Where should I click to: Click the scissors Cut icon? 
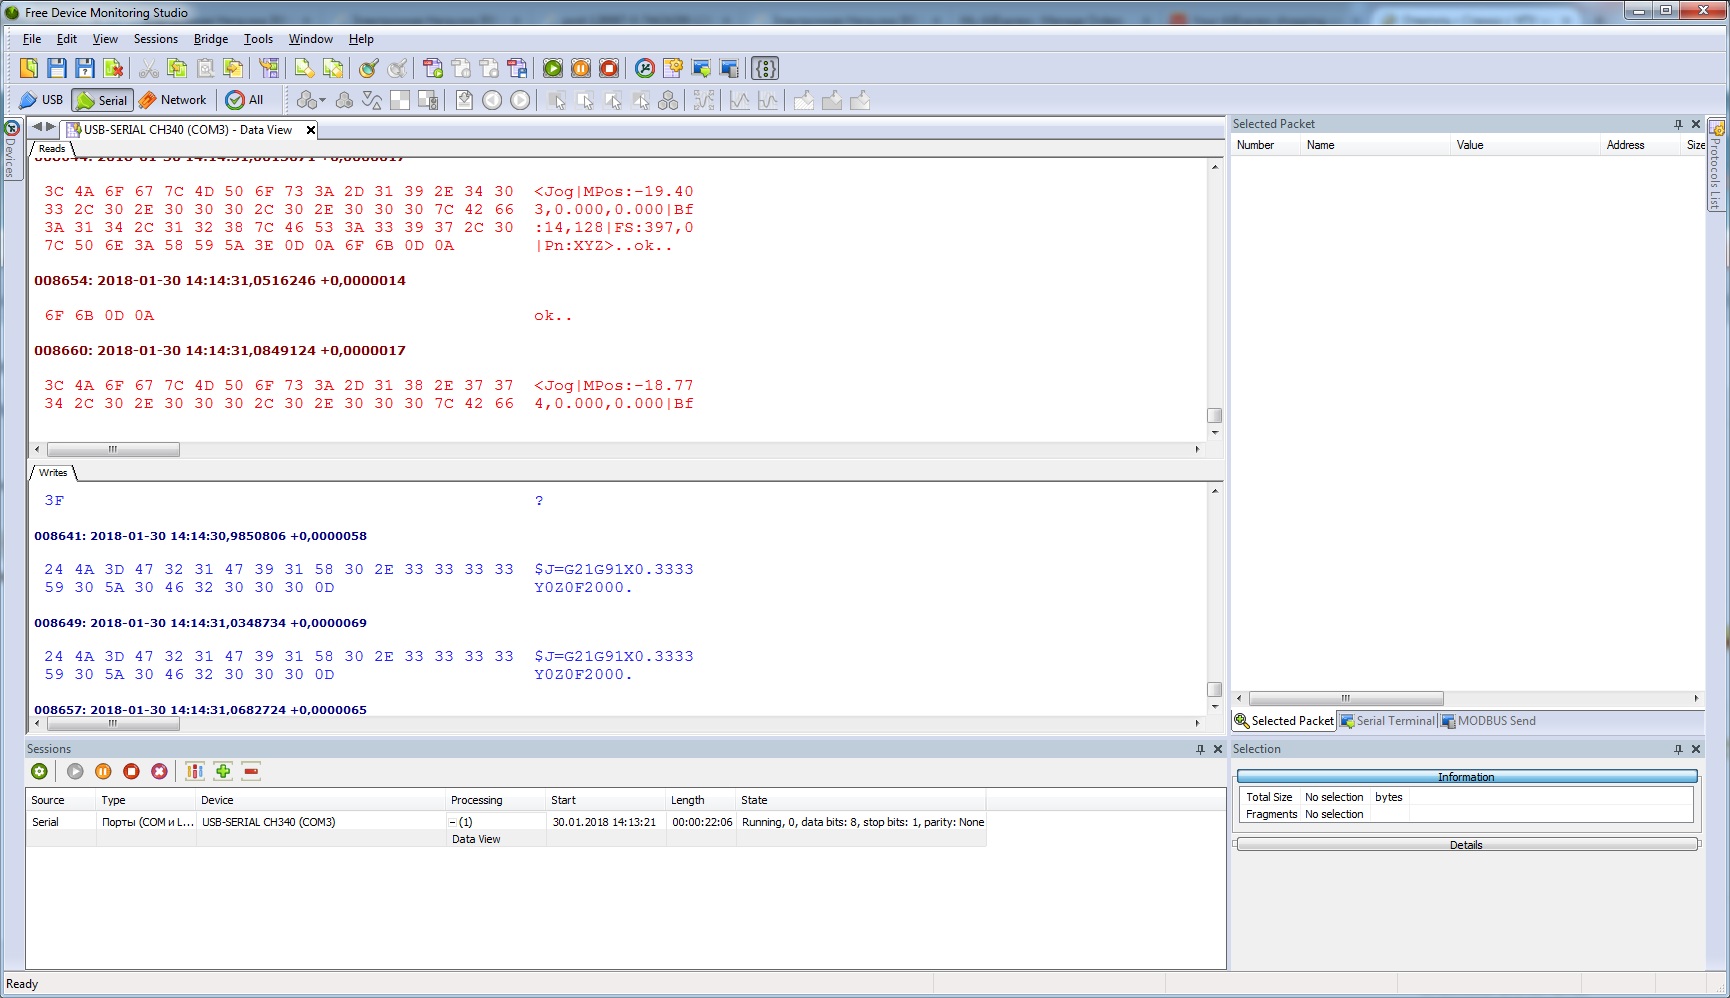tap(149, 68)
